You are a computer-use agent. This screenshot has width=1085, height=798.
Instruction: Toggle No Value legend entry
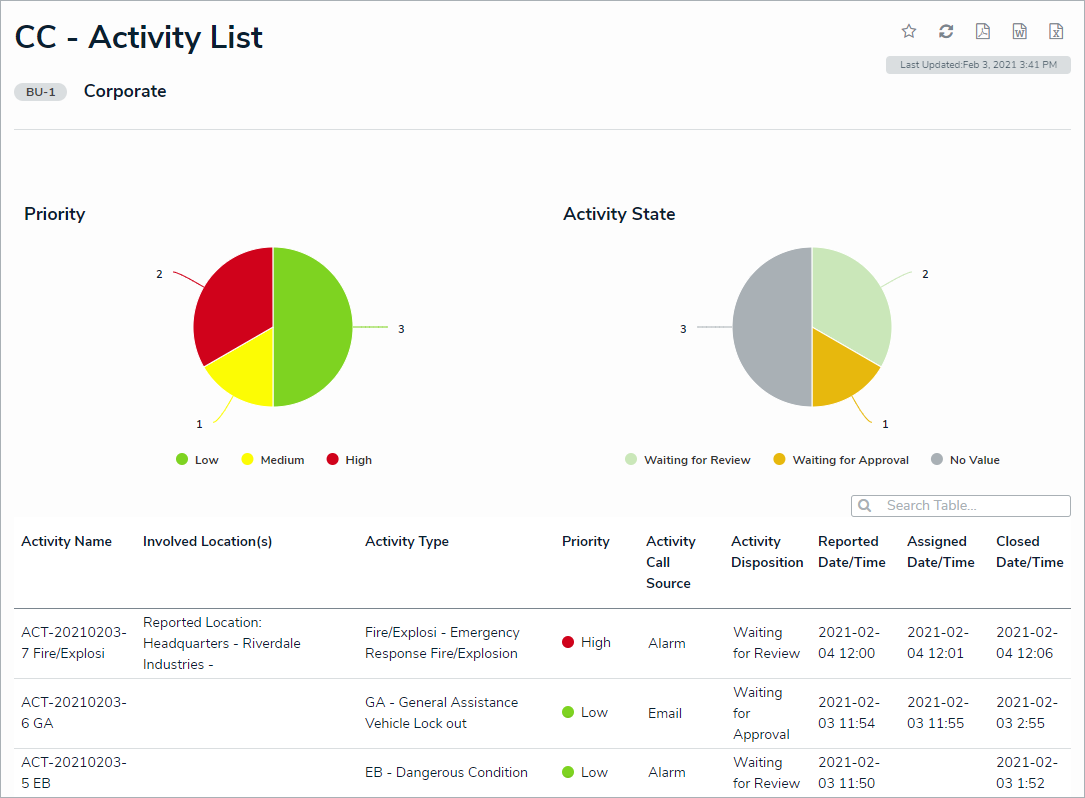tap(965, 460)
